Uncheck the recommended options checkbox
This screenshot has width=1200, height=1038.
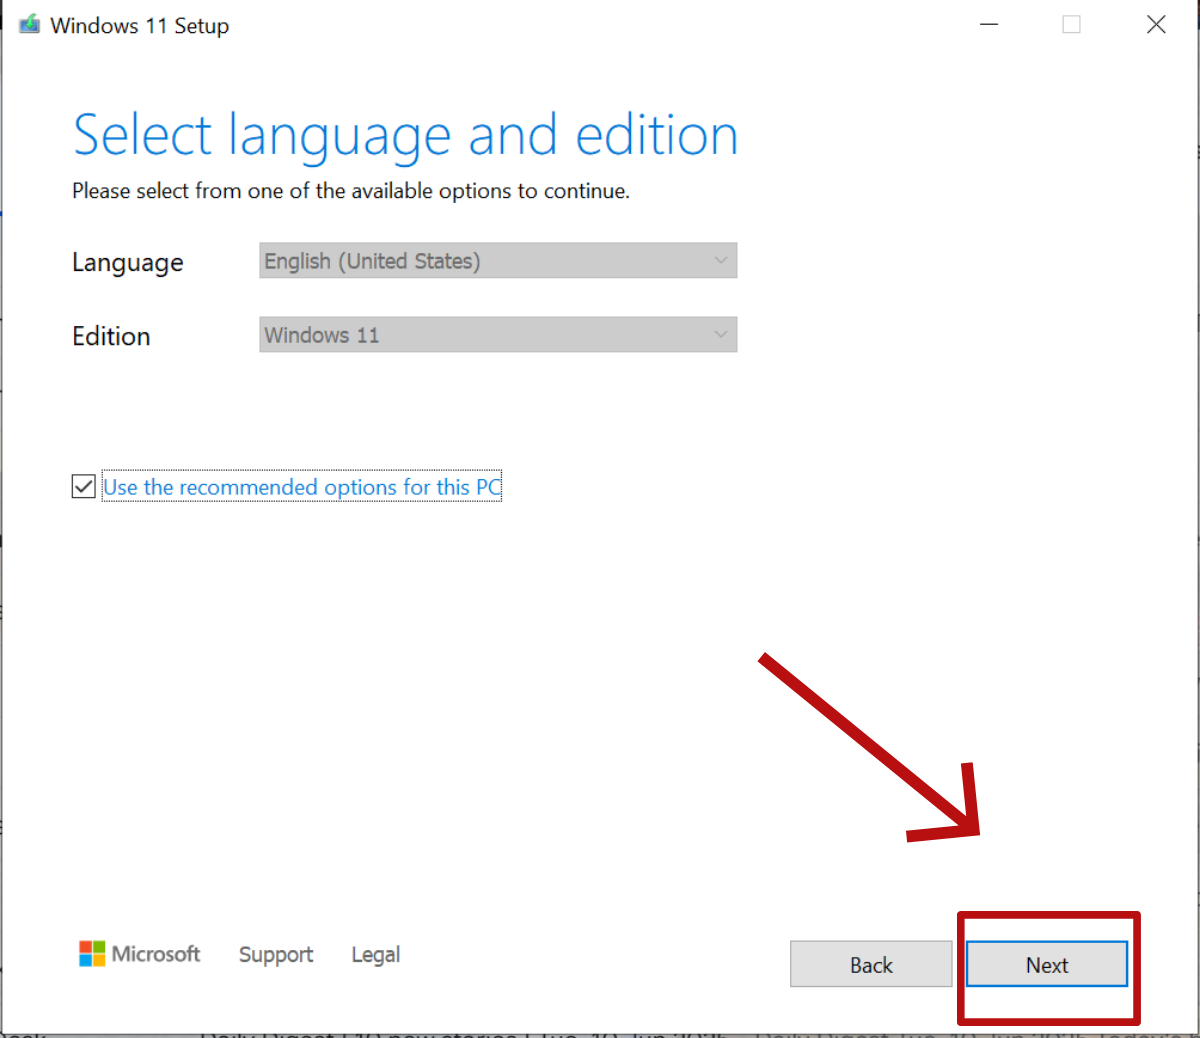(84, 487)
